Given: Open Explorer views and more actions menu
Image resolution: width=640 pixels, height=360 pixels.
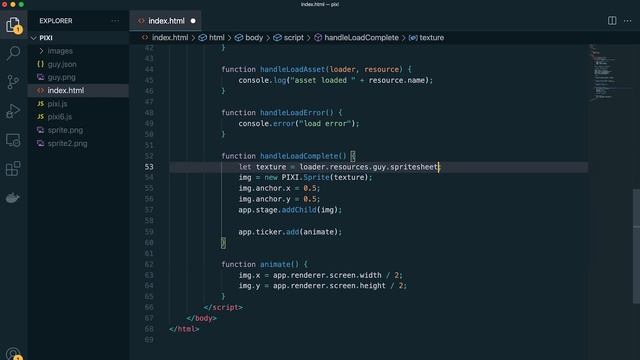Looking at the screenshot, I should [x=115, y=20].
